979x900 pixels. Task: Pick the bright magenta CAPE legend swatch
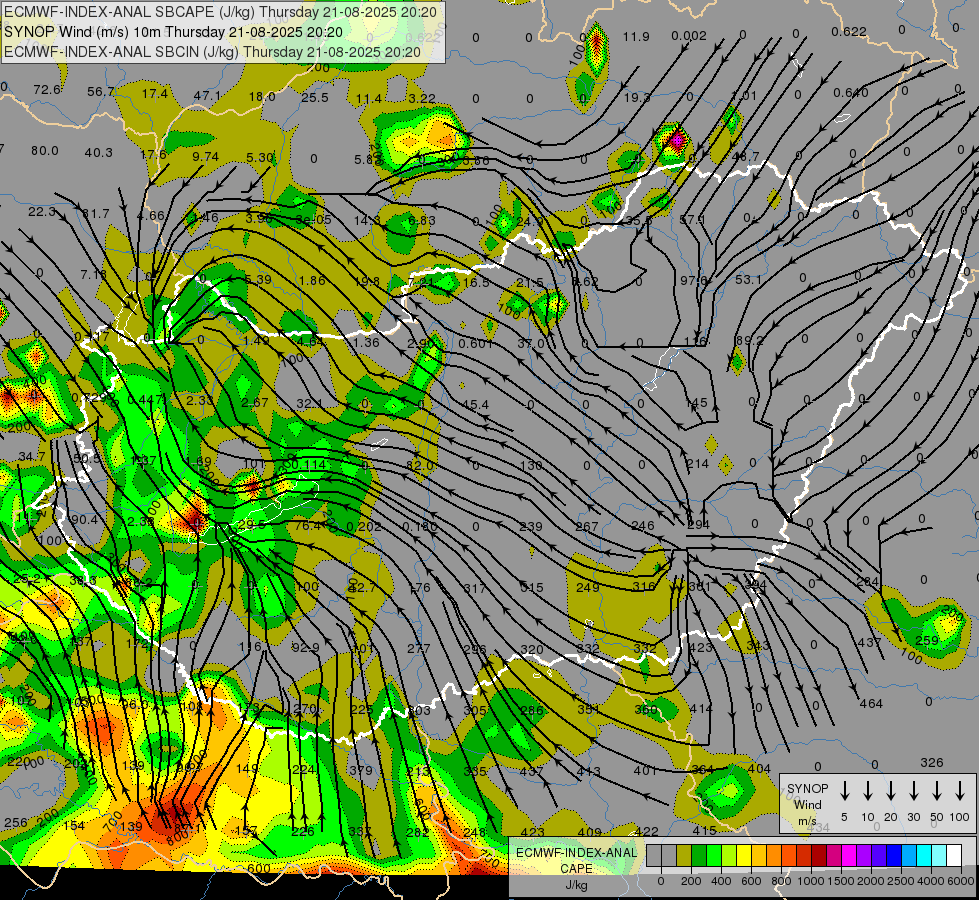click(849, 856)
